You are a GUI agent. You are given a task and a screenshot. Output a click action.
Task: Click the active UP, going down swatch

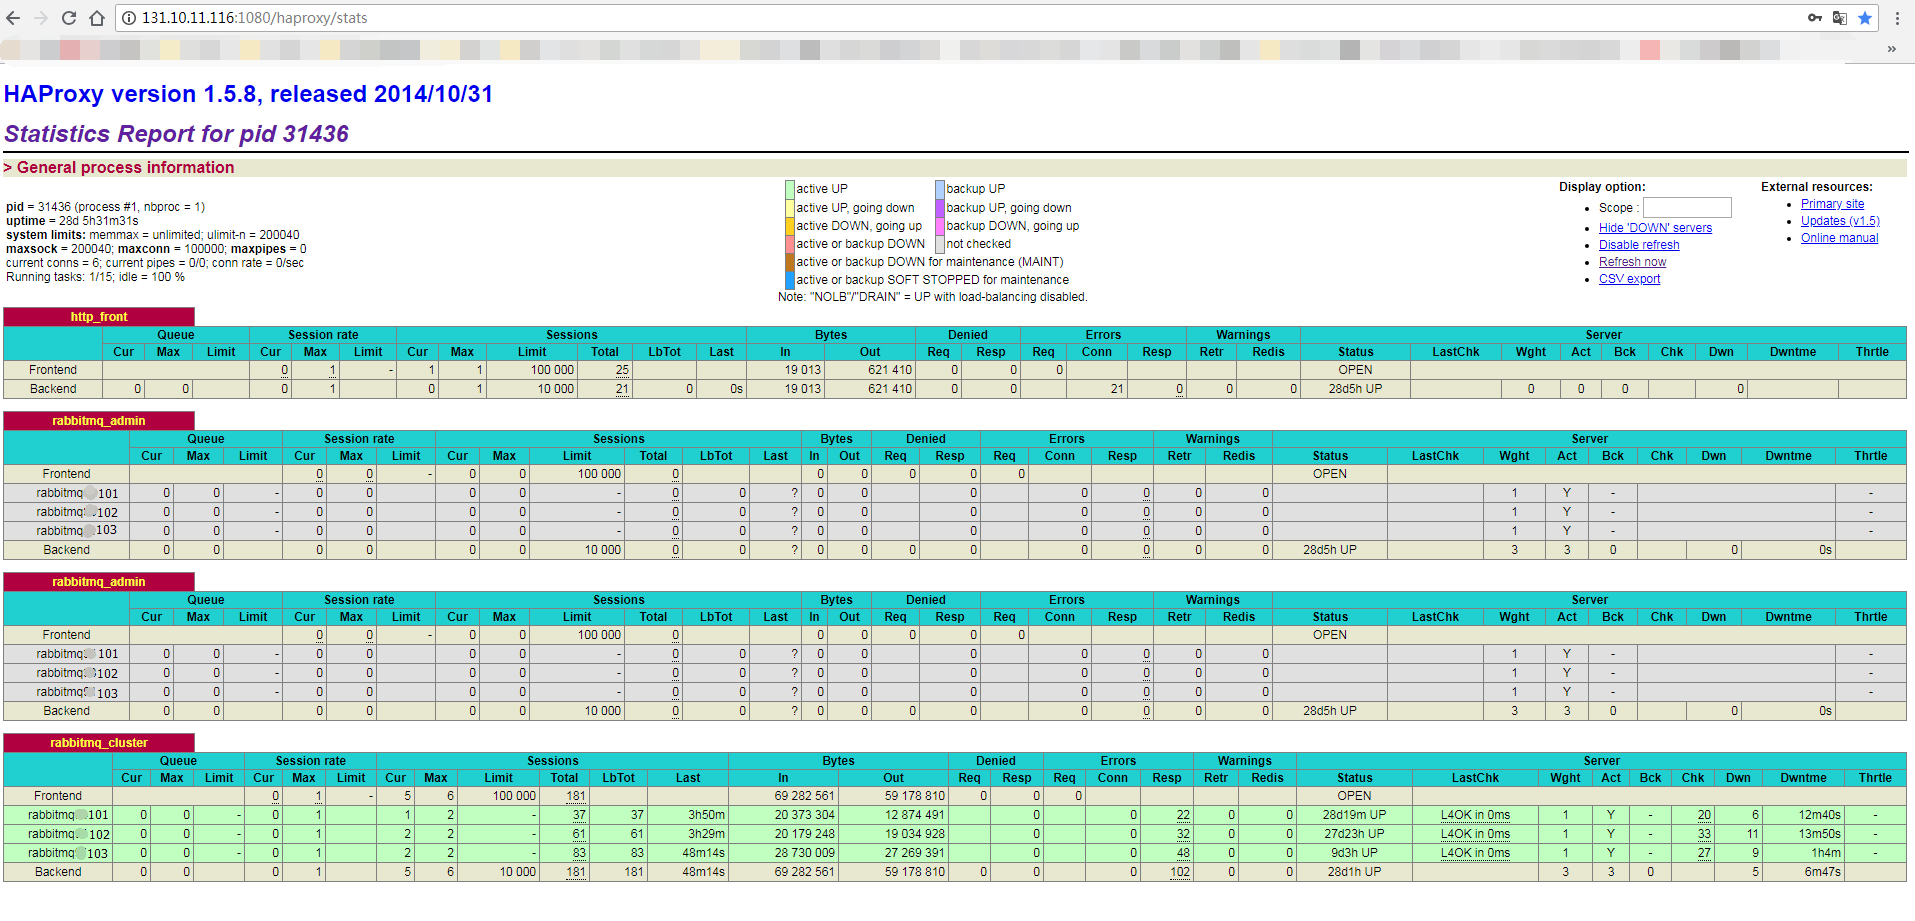pyautogui.click(x=790, y=208)
